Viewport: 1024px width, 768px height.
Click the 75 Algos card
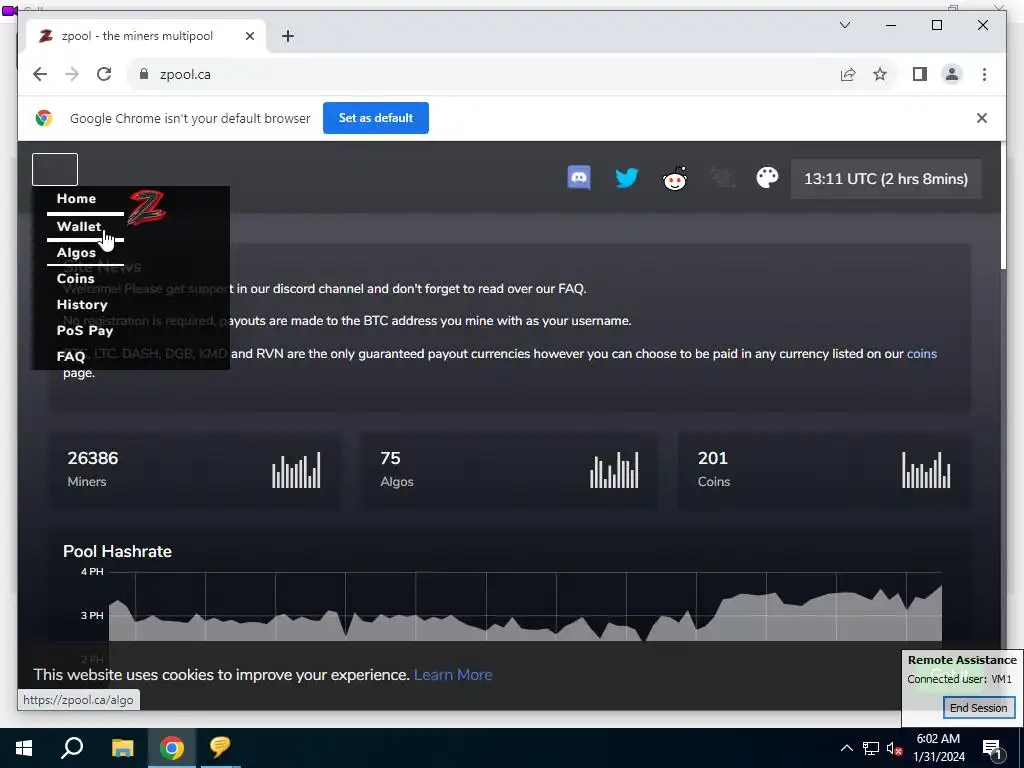tap(509, 470)
